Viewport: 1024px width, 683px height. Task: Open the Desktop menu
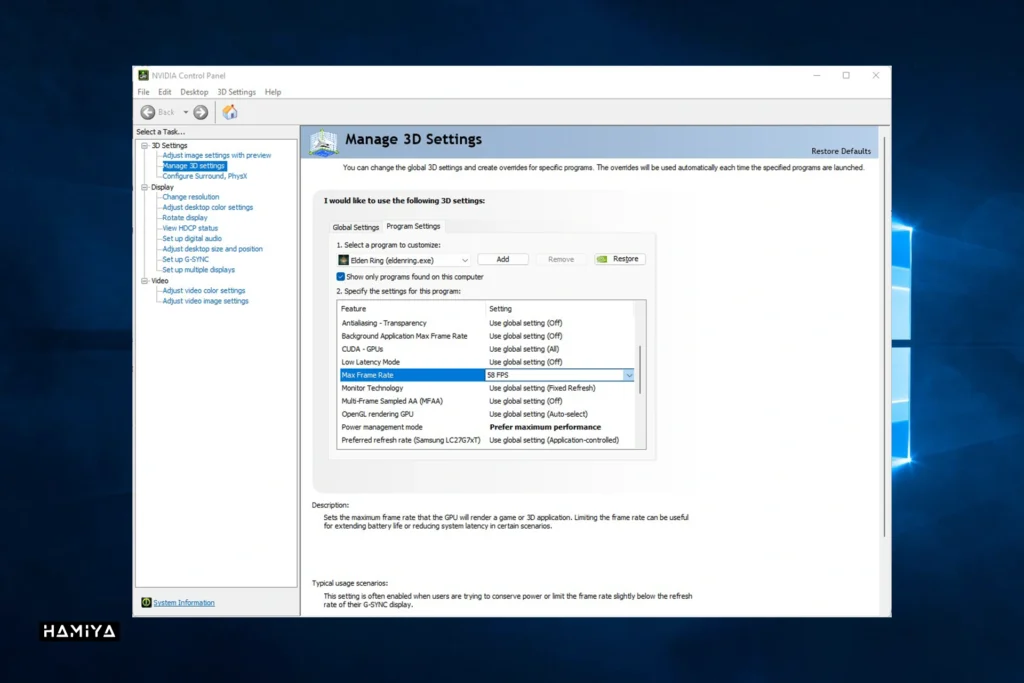coord(194,92)
